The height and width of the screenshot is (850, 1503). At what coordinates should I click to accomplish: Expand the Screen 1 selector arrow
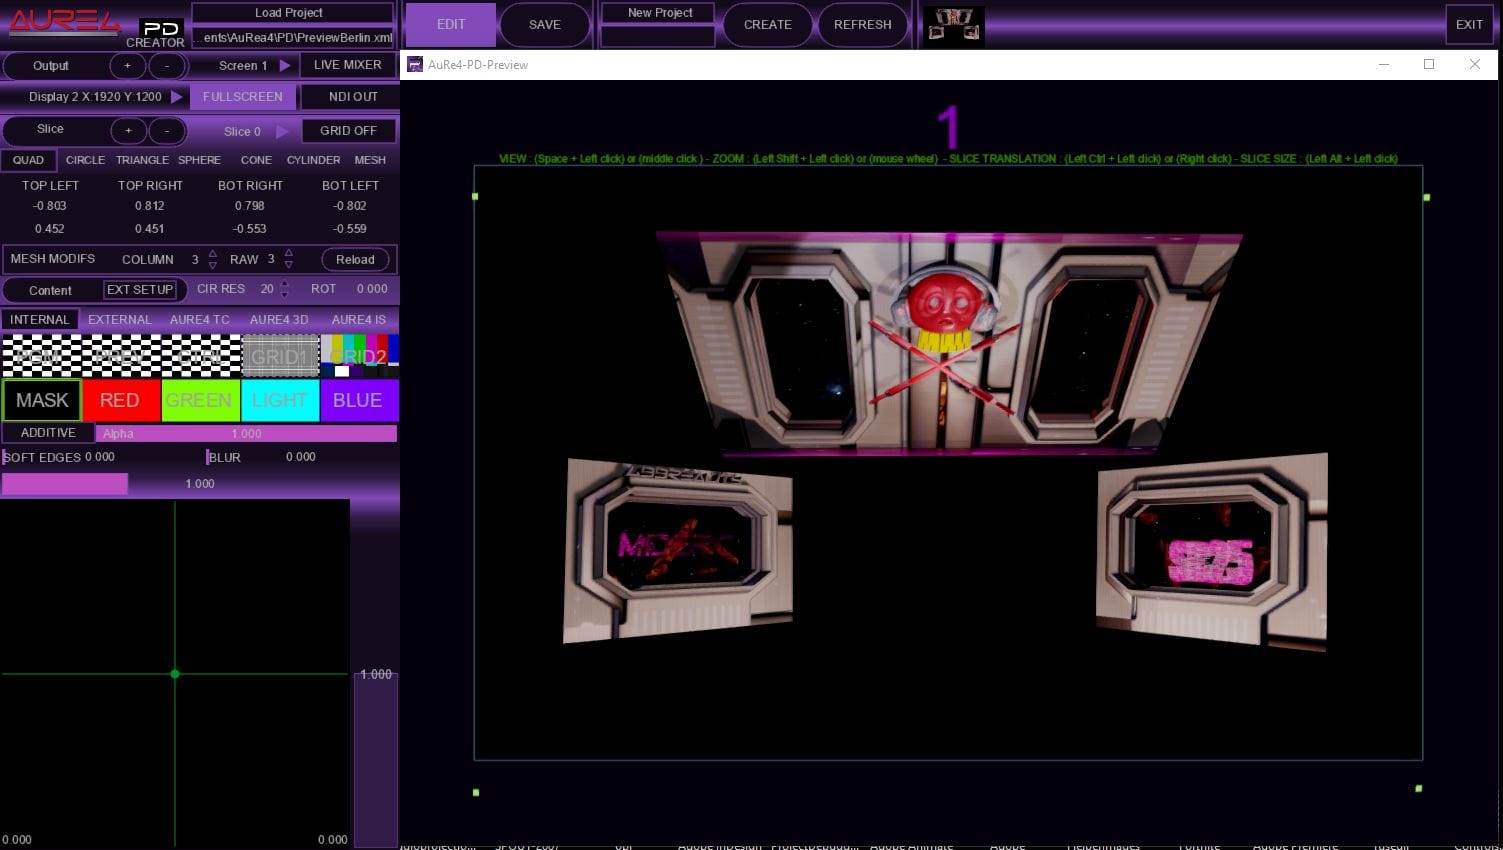click(x=285, y=66)
